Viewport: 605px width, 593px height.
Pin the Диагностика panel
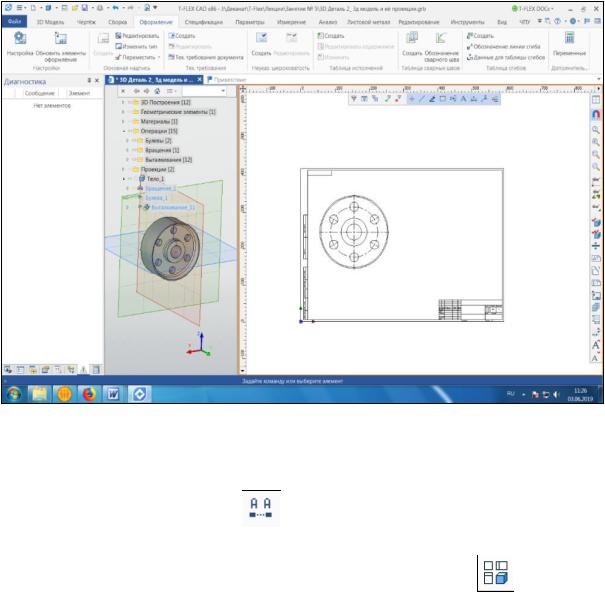tap(91, 79)
